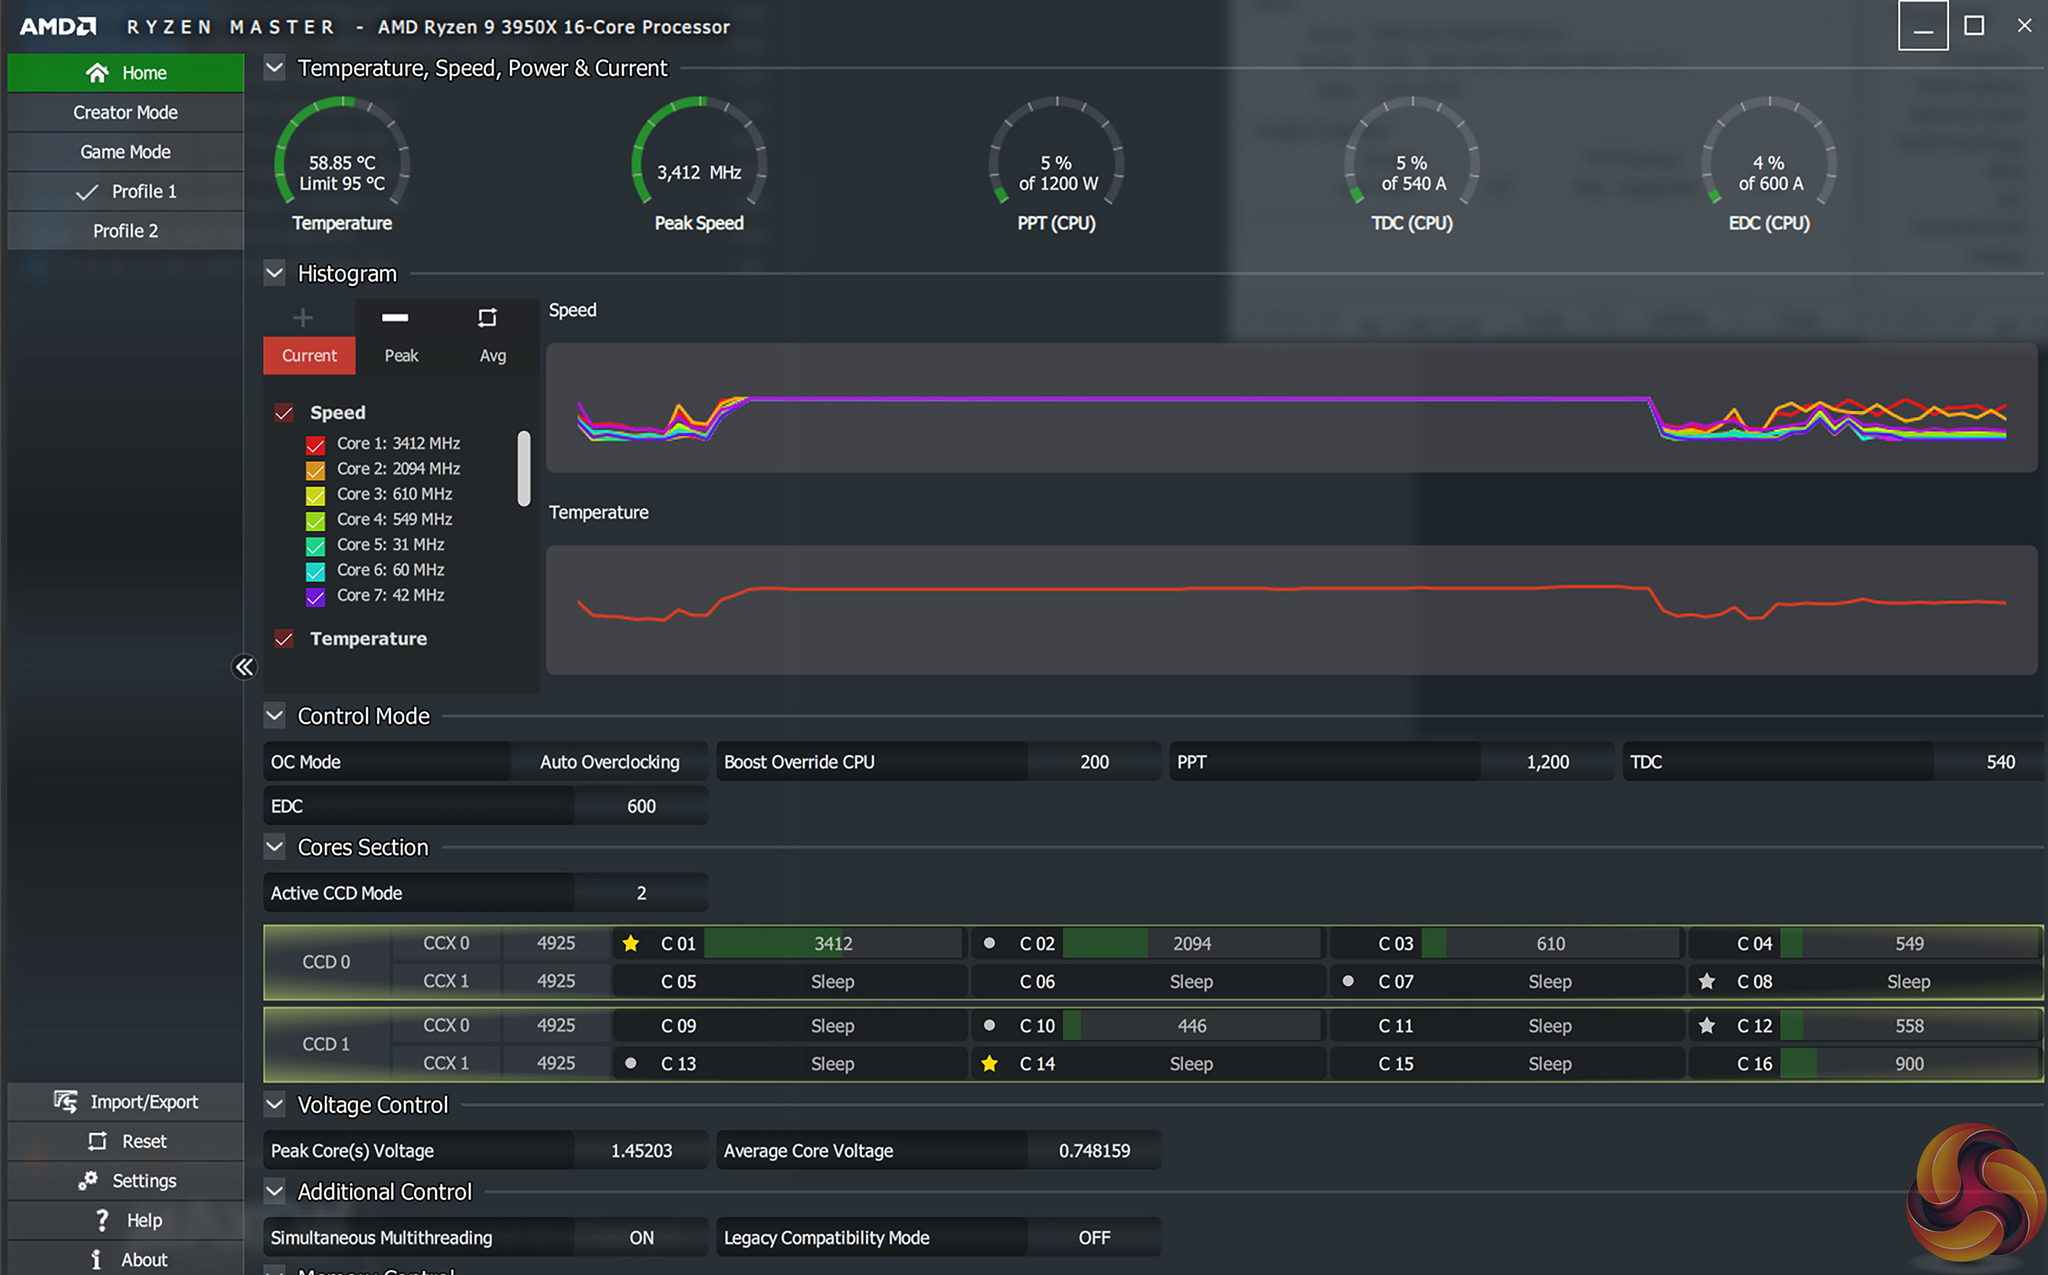Image resolution: width=2048 pixels, height=1275 pixels.
Task: Uncheck the Speed histogram checkbox
Action: (285, 413)
